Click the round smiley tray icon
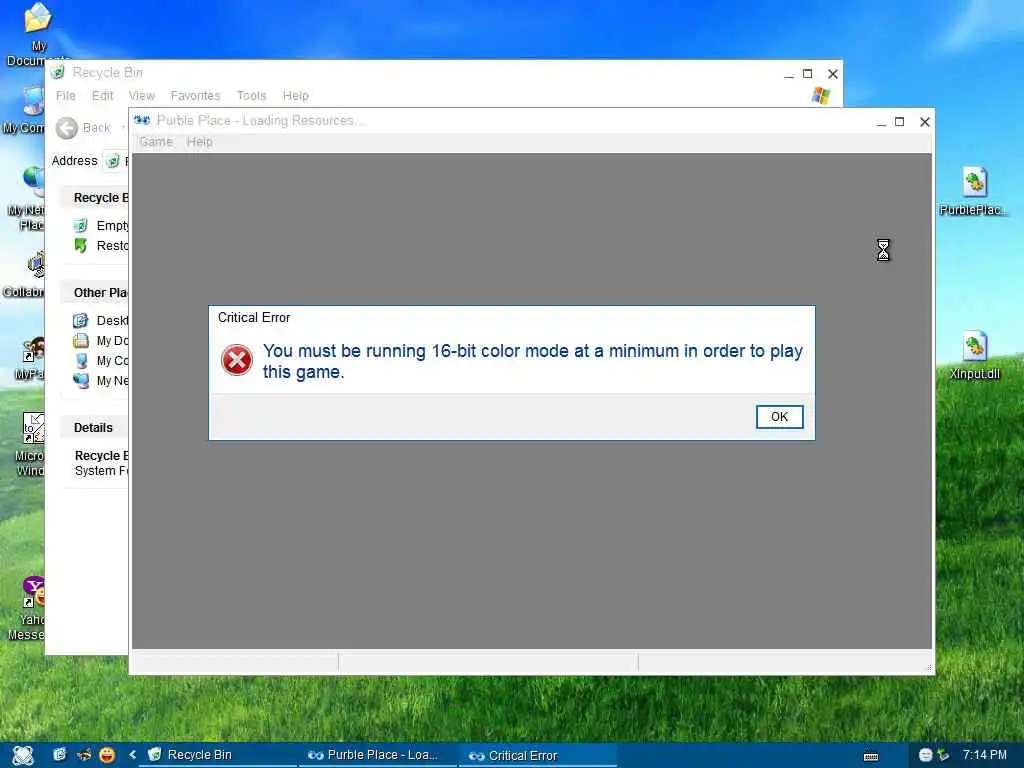 point(925,755)
